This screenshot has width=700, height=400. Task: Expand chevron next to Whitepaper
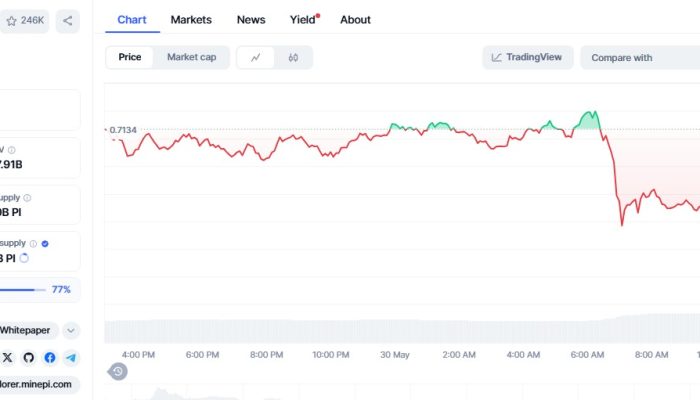pos(70,330)
